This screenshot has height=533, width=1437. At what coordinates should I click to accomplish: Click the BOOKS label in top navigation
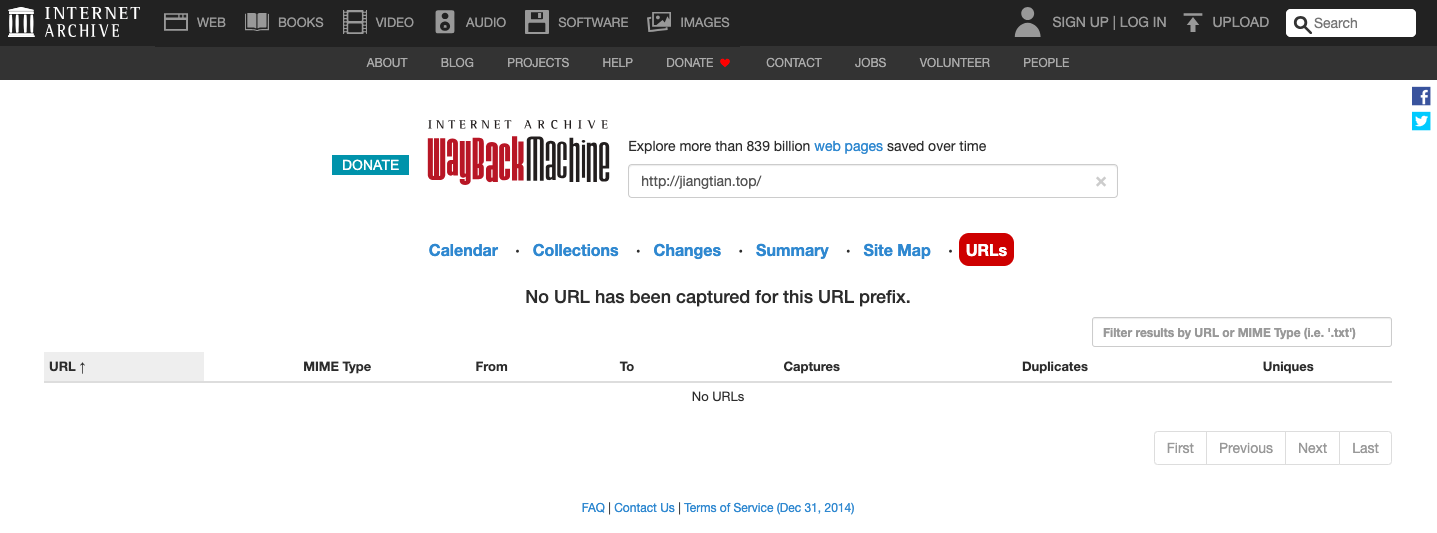point(301,22)
